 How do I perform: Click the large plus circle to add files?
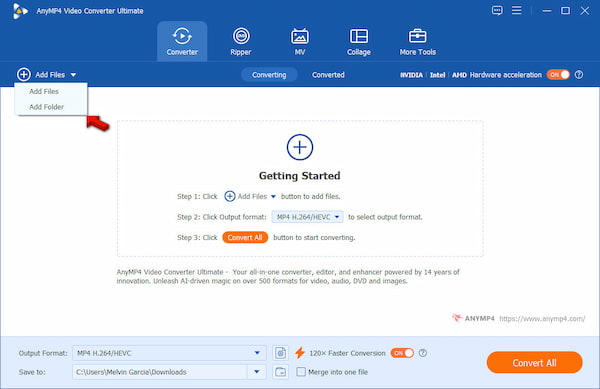tap(300, 147)
